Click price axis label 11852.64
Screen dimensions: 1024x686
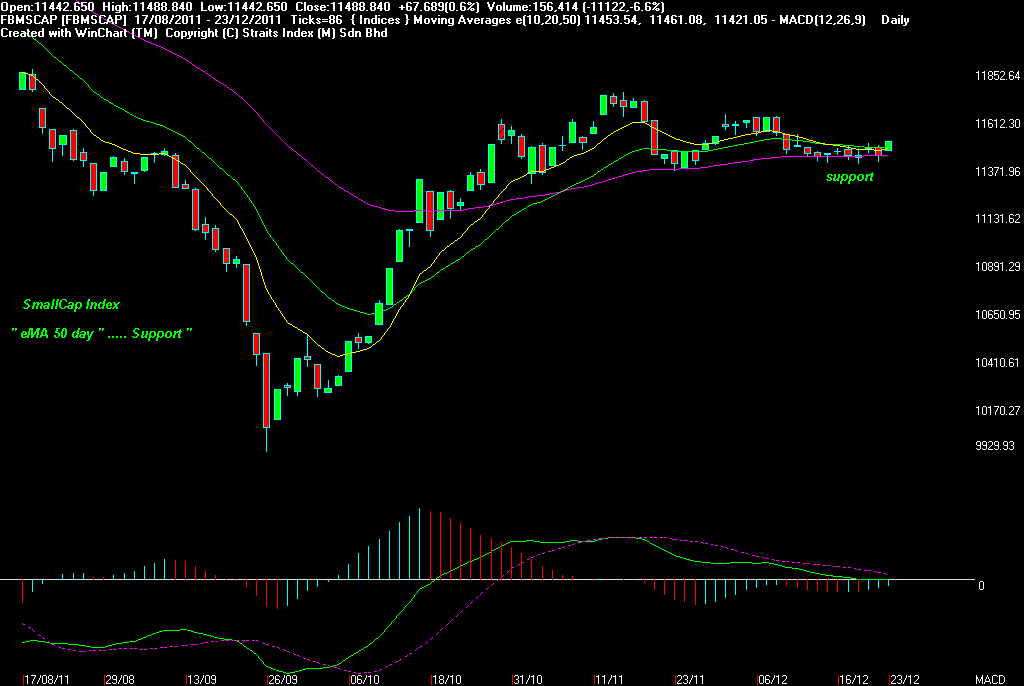coord(997,76)
